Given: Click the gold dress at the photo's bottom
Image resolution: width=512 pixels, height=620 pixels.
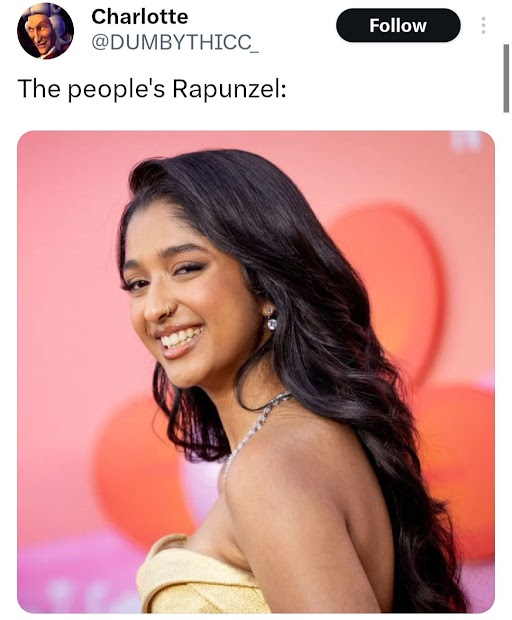Looking at the screenshot, I should pyautogui.click(x=198, y=577).
